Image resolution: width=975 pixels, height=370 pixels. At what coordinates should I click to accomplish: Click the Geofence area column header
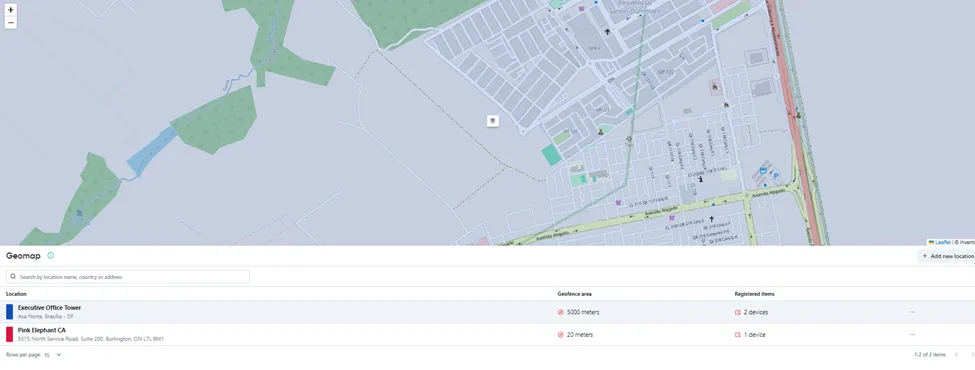tap(575, 294)
